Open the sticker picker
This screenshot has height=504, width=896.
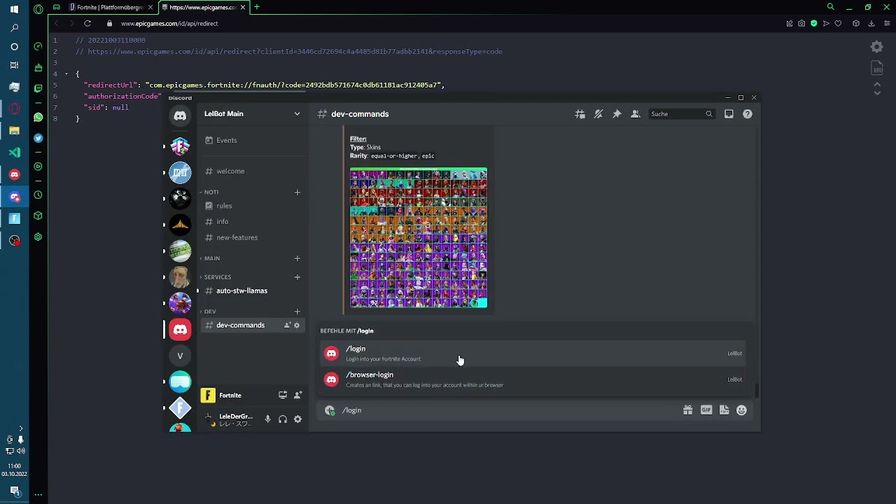pyautogui.click(x=724, y=410)
